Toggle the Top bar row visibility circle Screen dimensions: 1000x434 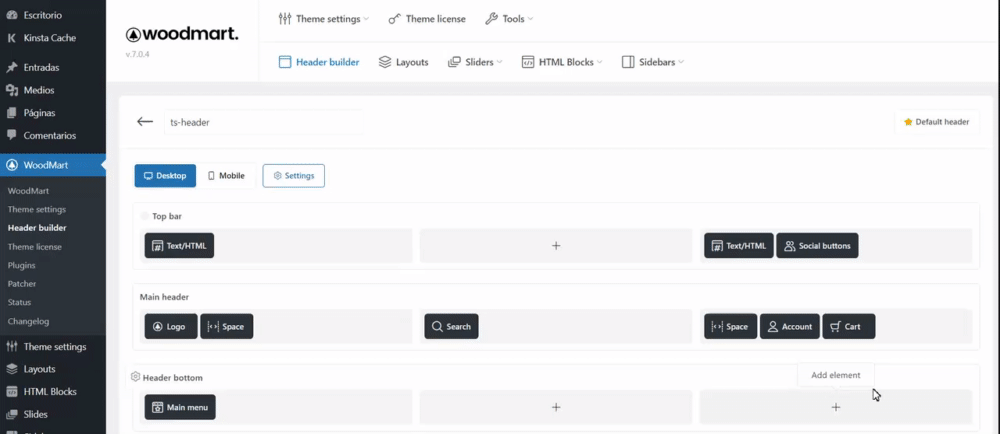145,216
